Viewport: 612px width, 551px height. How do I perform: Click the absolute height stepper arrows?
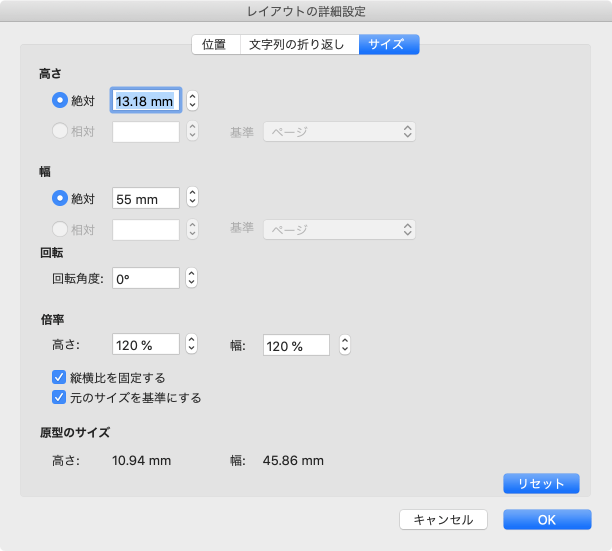click(193, 100)
